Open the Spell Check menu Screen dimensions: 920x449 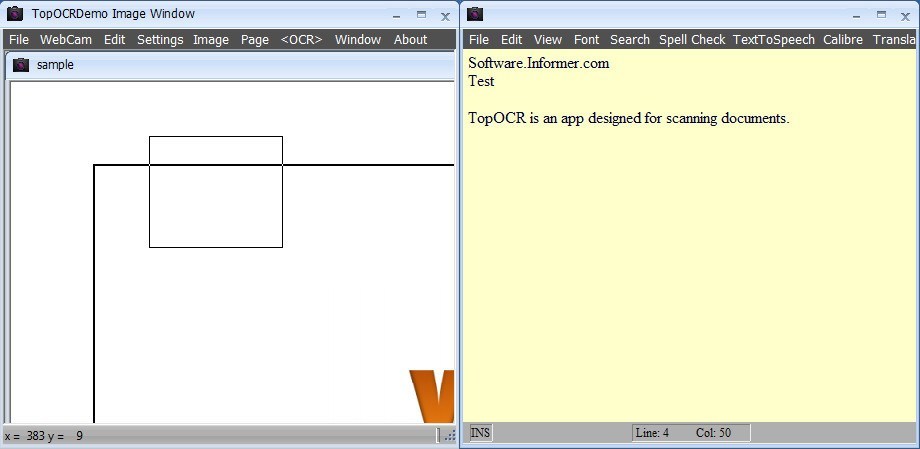tap(692, 40)
